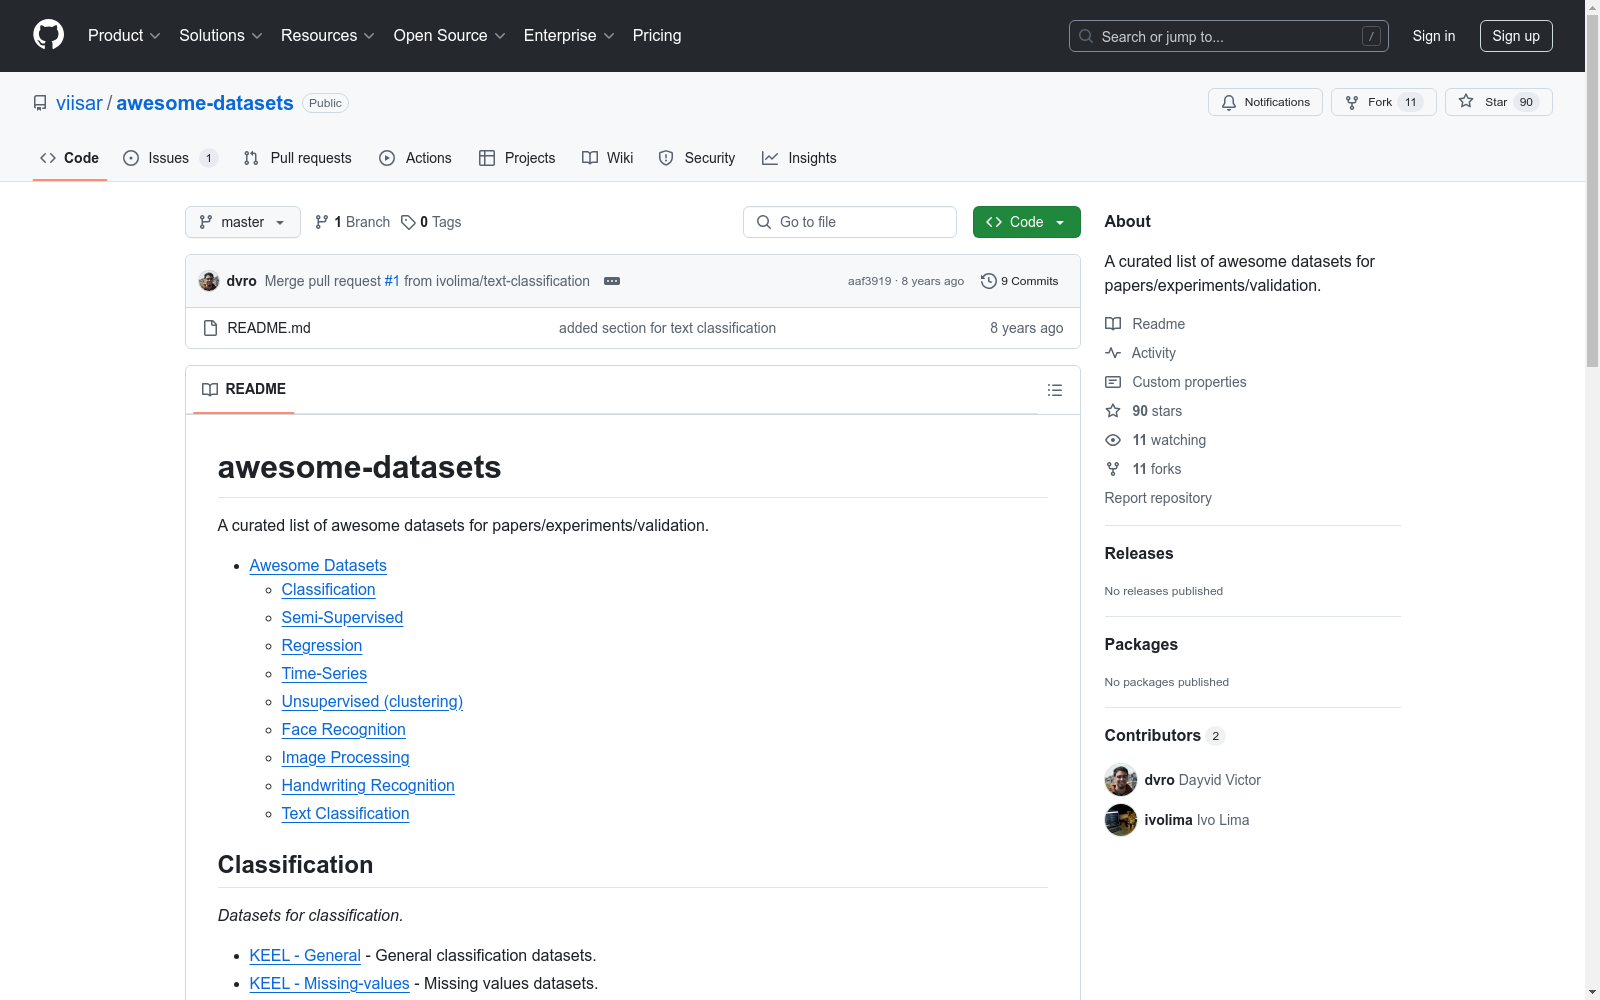The width and height of the screenshot is (1600, 1000).
Task: Open ivolima contributor avatar
Action: click(x=1121, y=820)
